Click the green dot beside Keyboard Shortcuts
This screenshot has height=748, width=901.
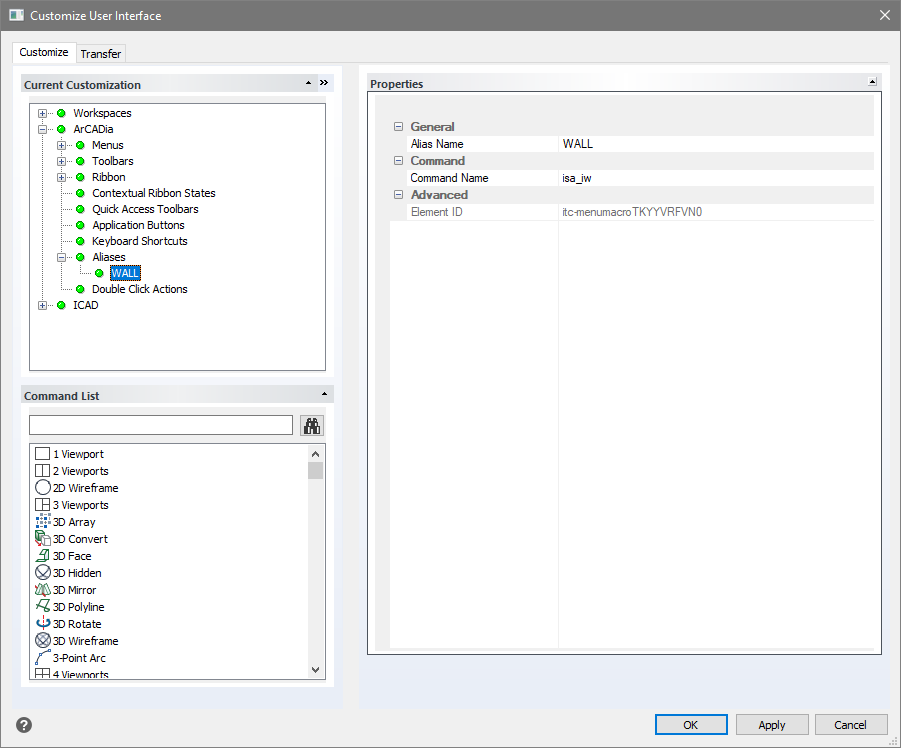pos(80,241)
